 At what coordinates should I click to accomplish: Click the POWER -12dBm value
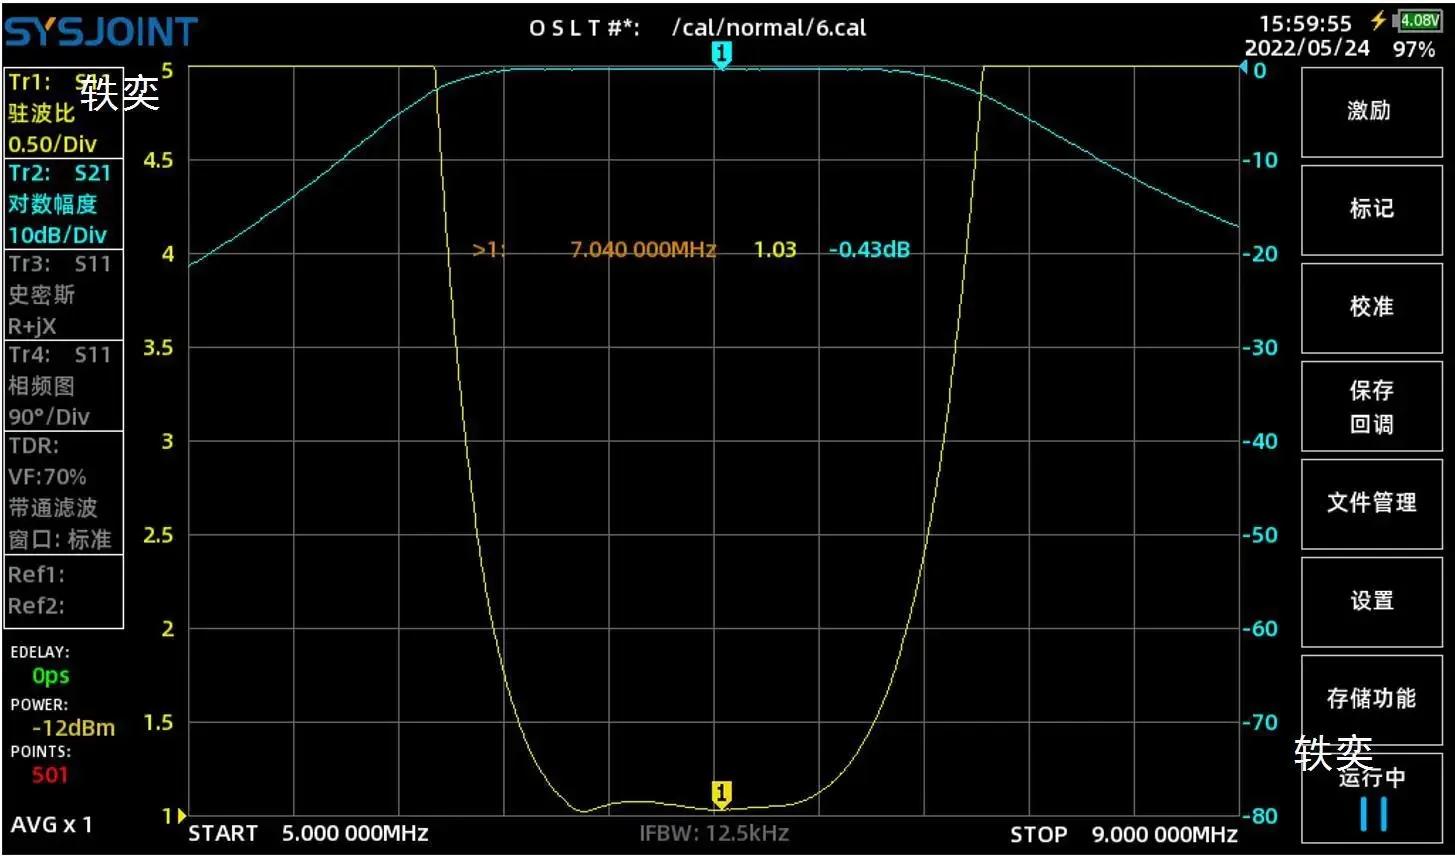pyautogui.click(x=73, y=728)
